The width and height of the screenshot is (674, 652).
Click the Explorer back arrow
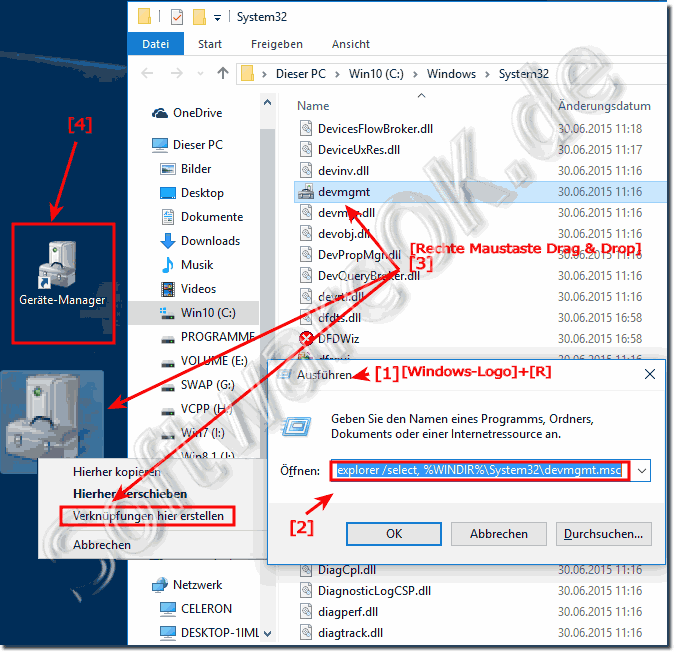147,73
